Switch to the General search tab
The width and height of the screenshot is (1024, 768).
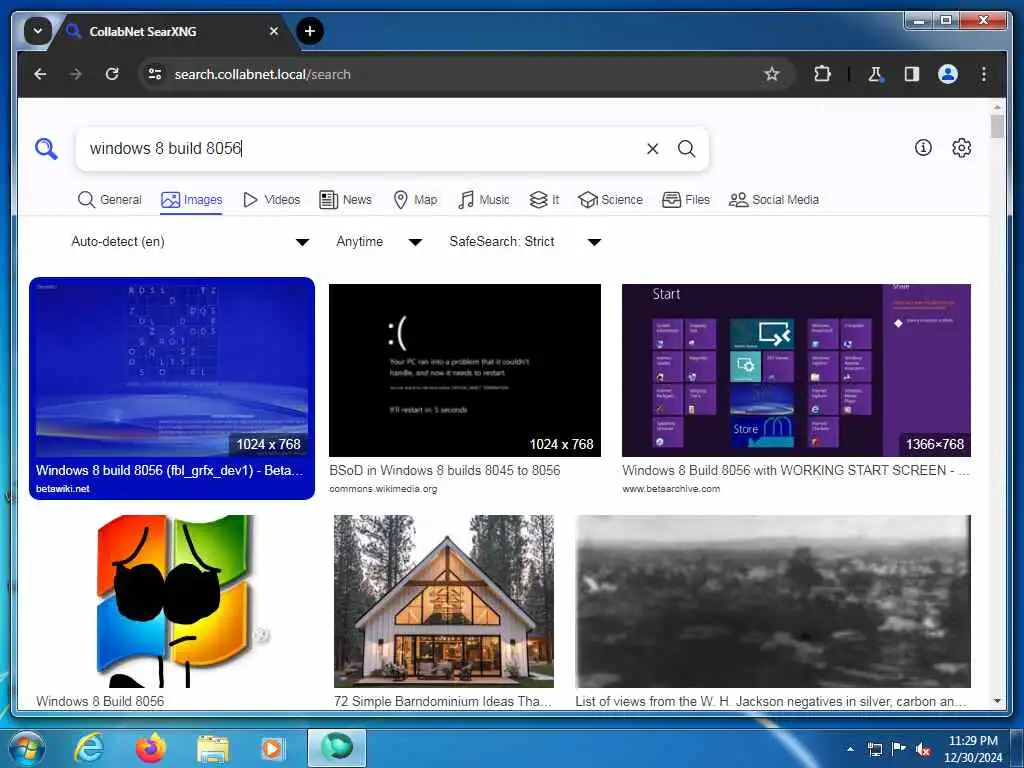(x=109, y=200)
